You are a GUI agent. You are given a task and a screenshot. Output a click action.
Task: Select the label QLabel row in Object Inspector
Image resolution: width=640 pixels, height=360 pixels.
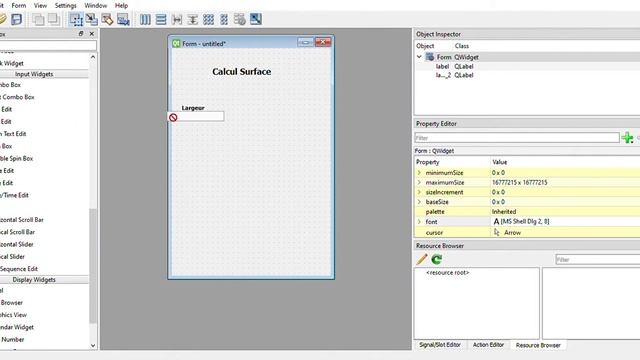527,66
